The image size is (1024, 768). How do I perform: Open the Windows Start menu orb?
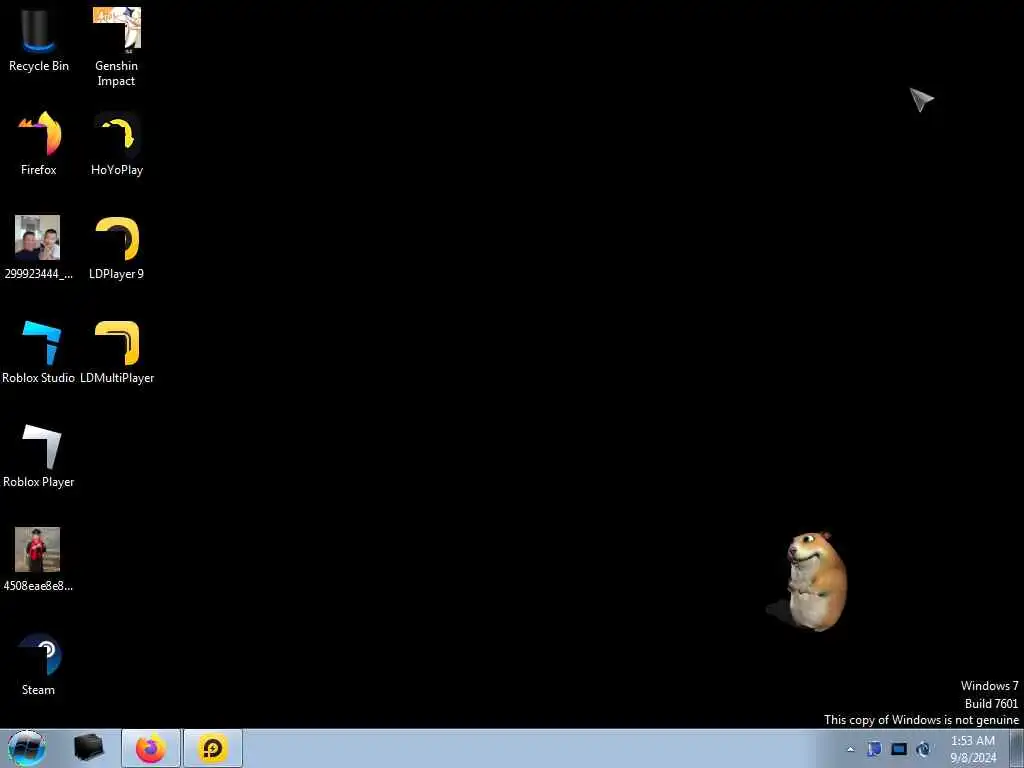point(27,748)
